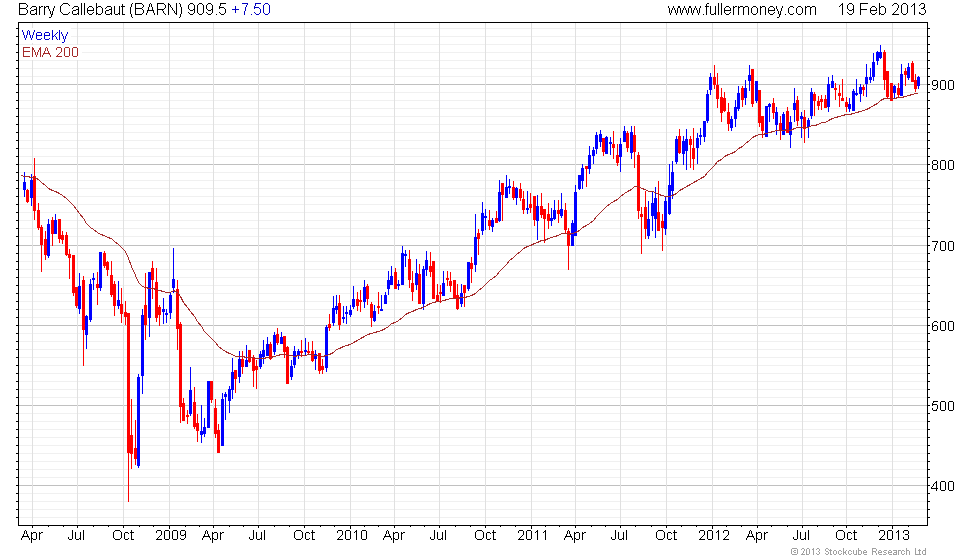Screen dimensions: 980x560
Task: Click the 600 price axis label
Action: pyautogui.click(x=942, y=326)
